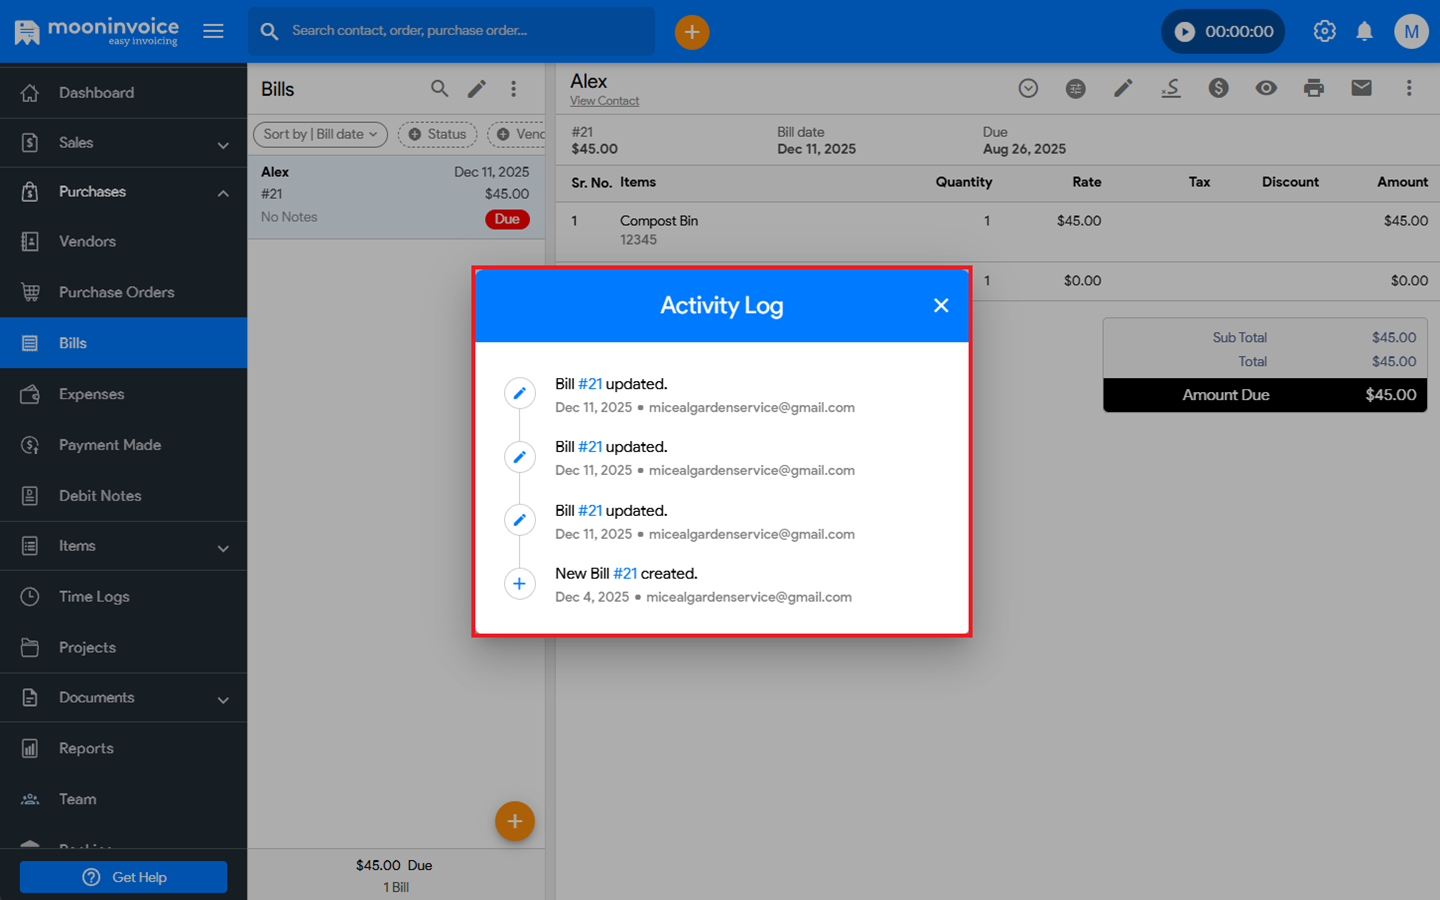
Task: Go to Expenses in sidebar
Action: click(91, 394)
